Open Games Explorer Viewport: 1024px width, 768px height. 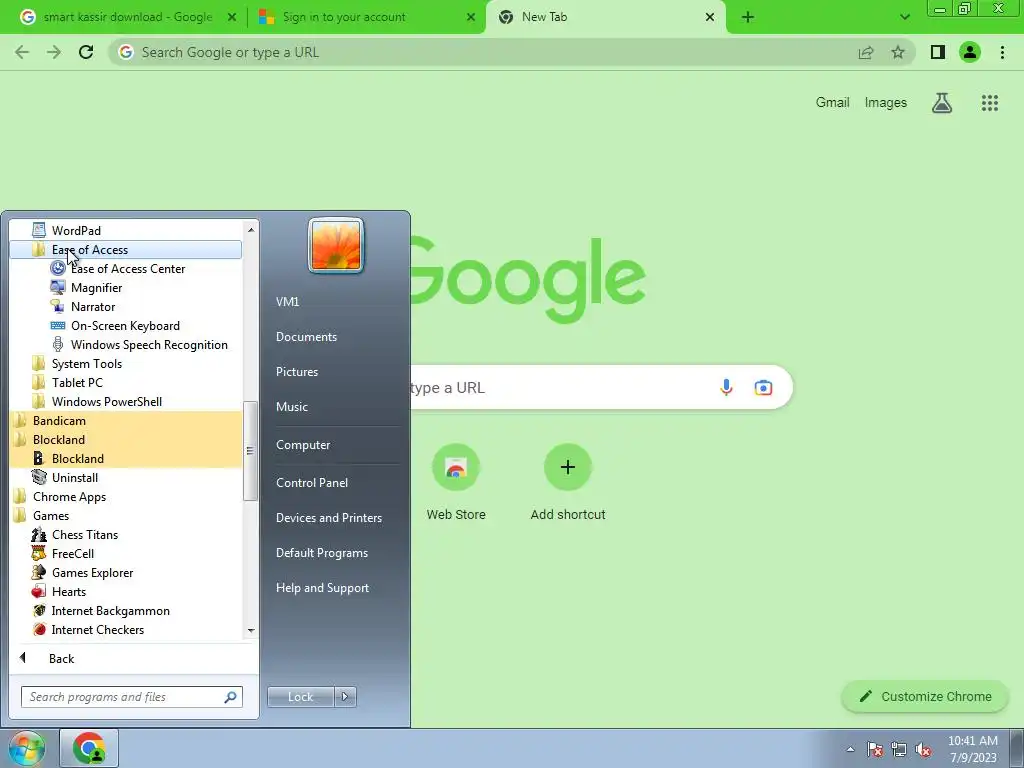(x=92, y=572)
